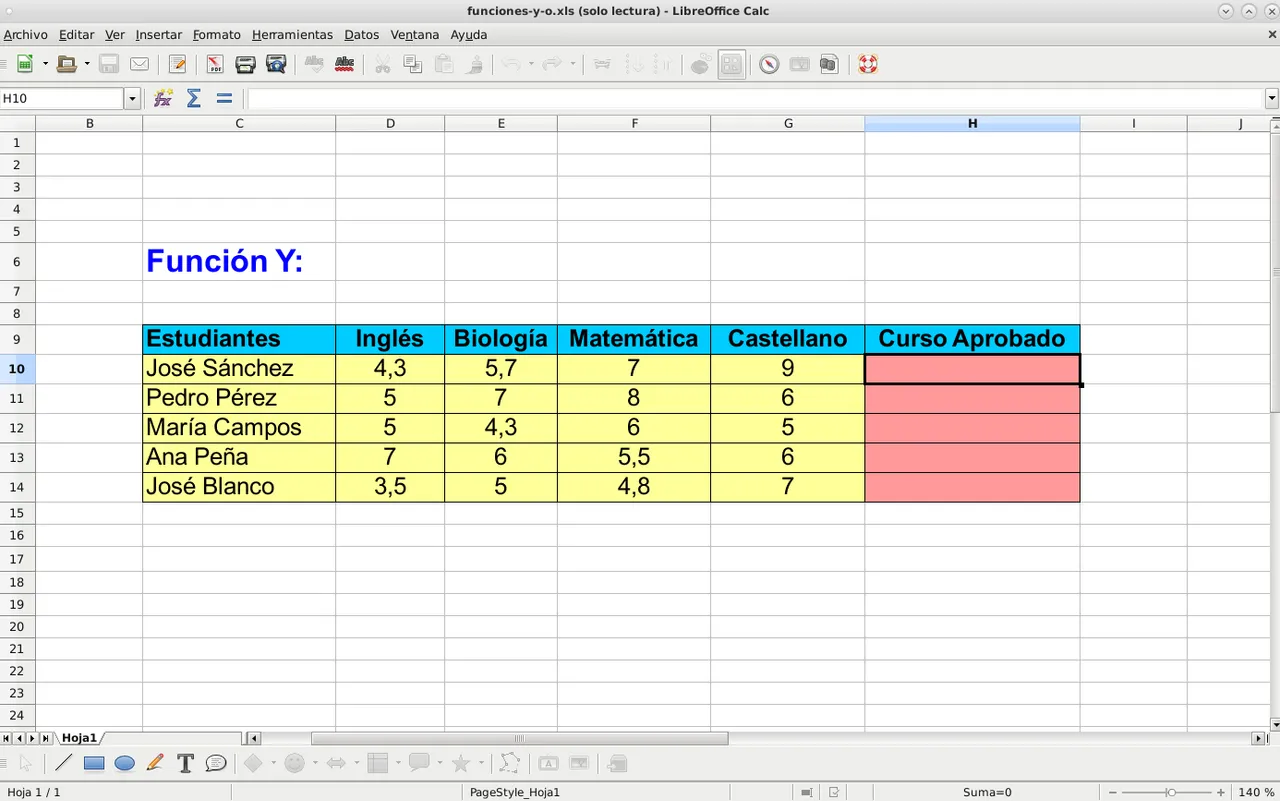Open the Name Box dropdown arrow

tap(132, 98)
